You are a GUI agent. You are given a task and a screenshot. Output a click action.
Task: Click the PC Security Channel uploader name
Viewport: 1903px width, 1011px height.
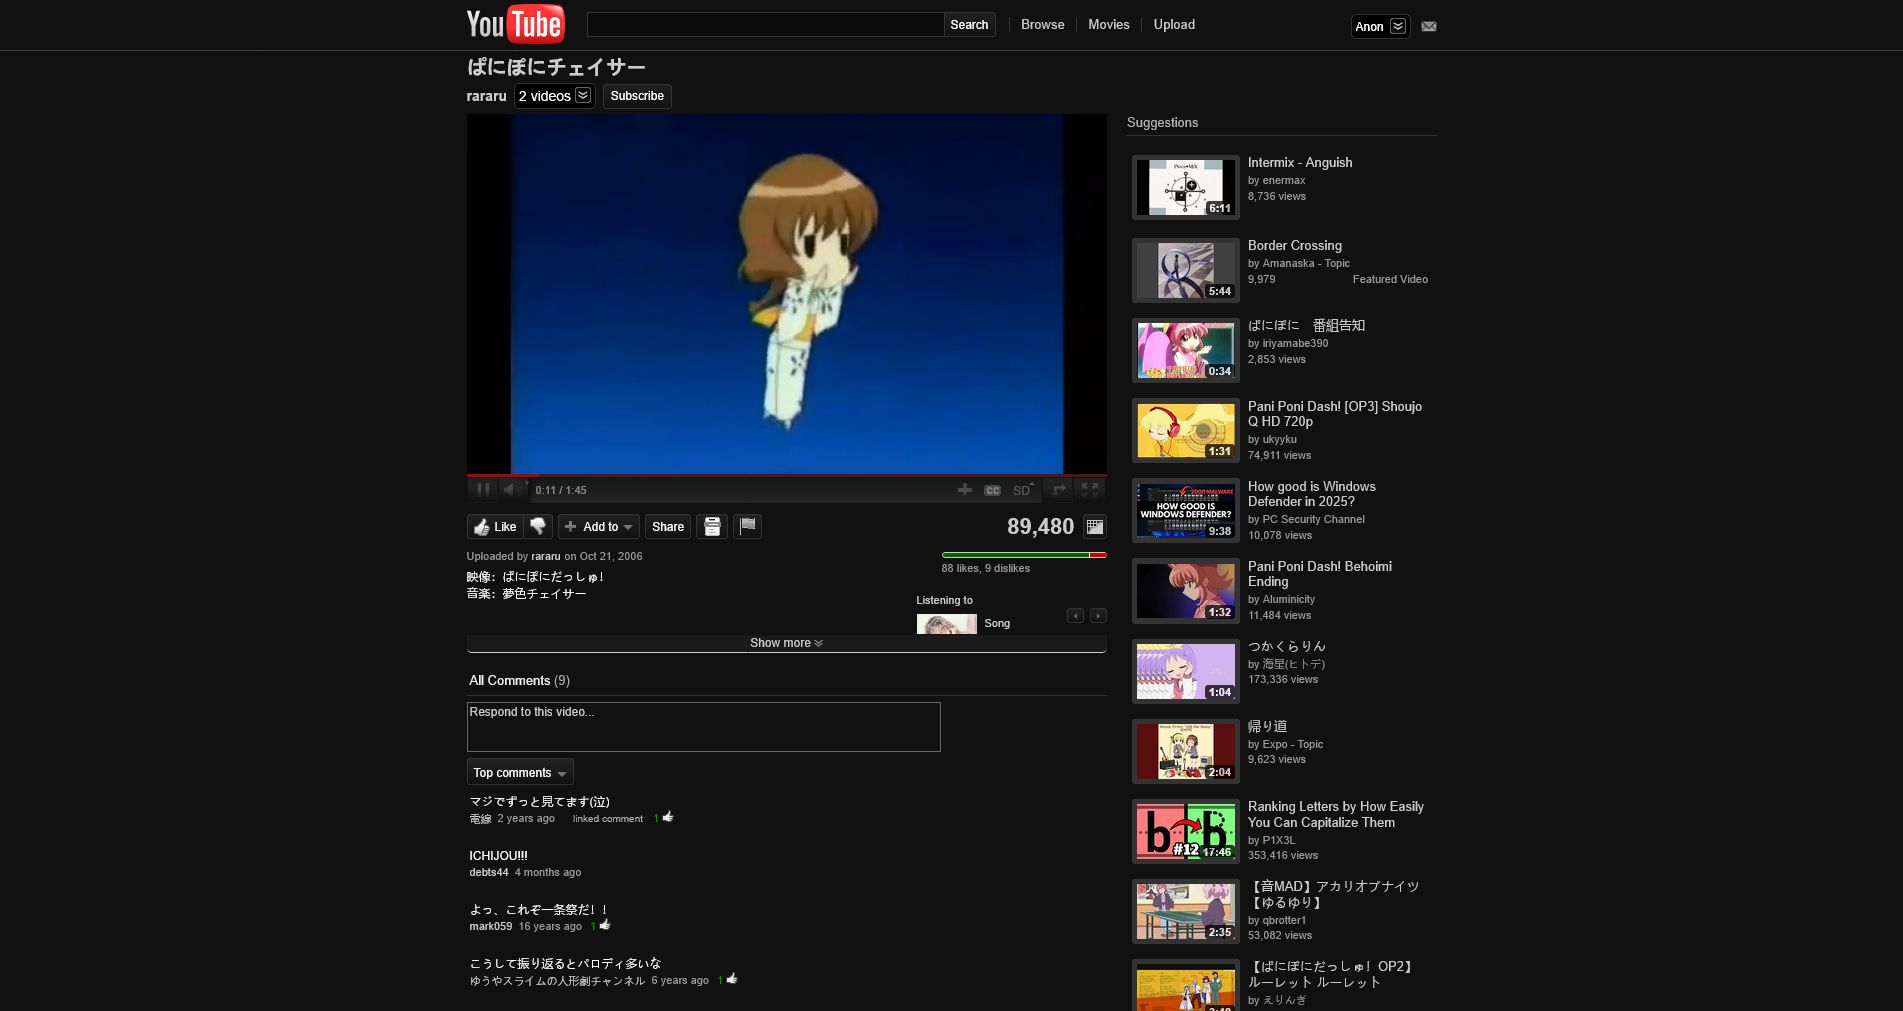(x=1313, y=519)
